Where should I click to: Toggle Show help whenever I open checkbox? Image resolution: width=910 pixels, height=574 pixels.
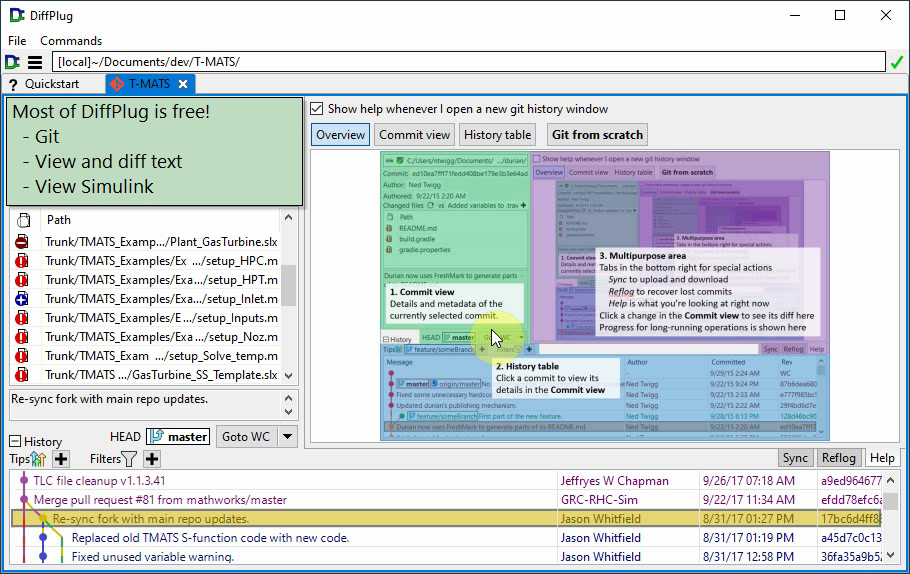(x=316, y=109)
